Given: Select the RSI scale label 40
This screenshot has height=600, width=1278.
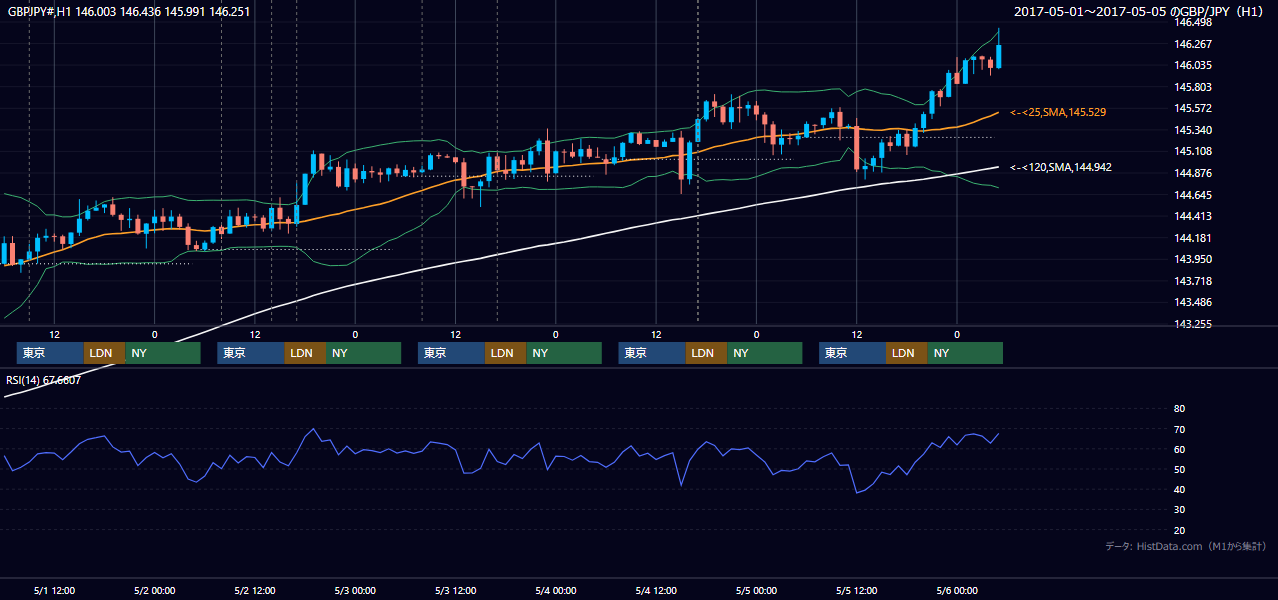Looking at the screenshot, I should 1179,490.
